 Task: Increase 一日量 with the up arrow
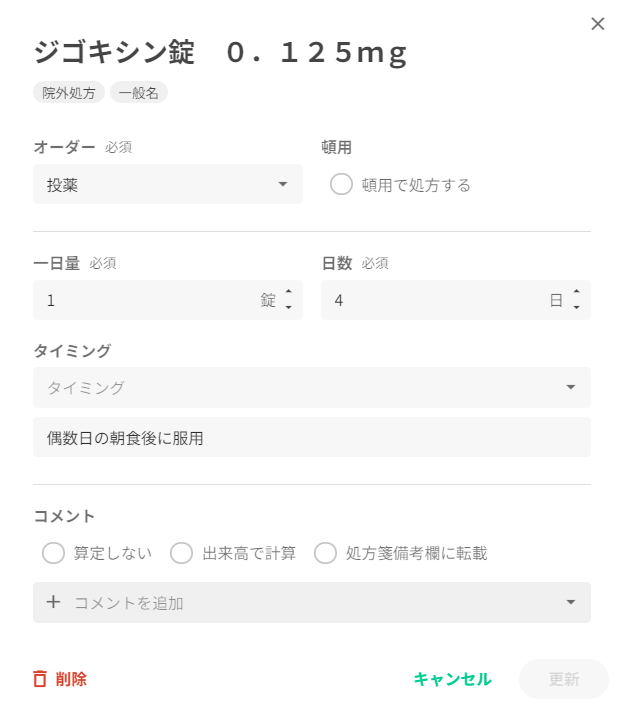click(289, 292)
